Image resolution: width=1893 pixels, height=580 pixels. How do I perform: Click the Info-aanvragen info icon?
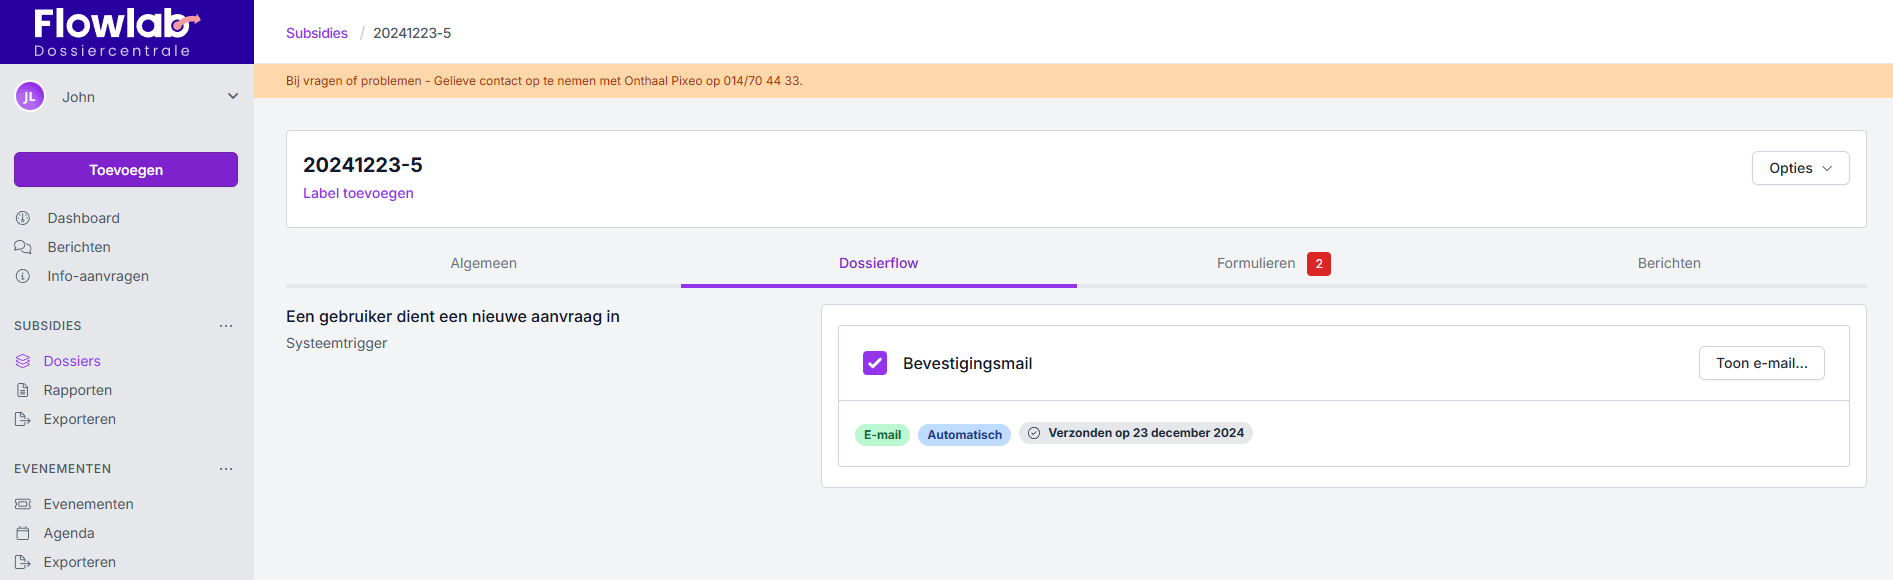23,276
